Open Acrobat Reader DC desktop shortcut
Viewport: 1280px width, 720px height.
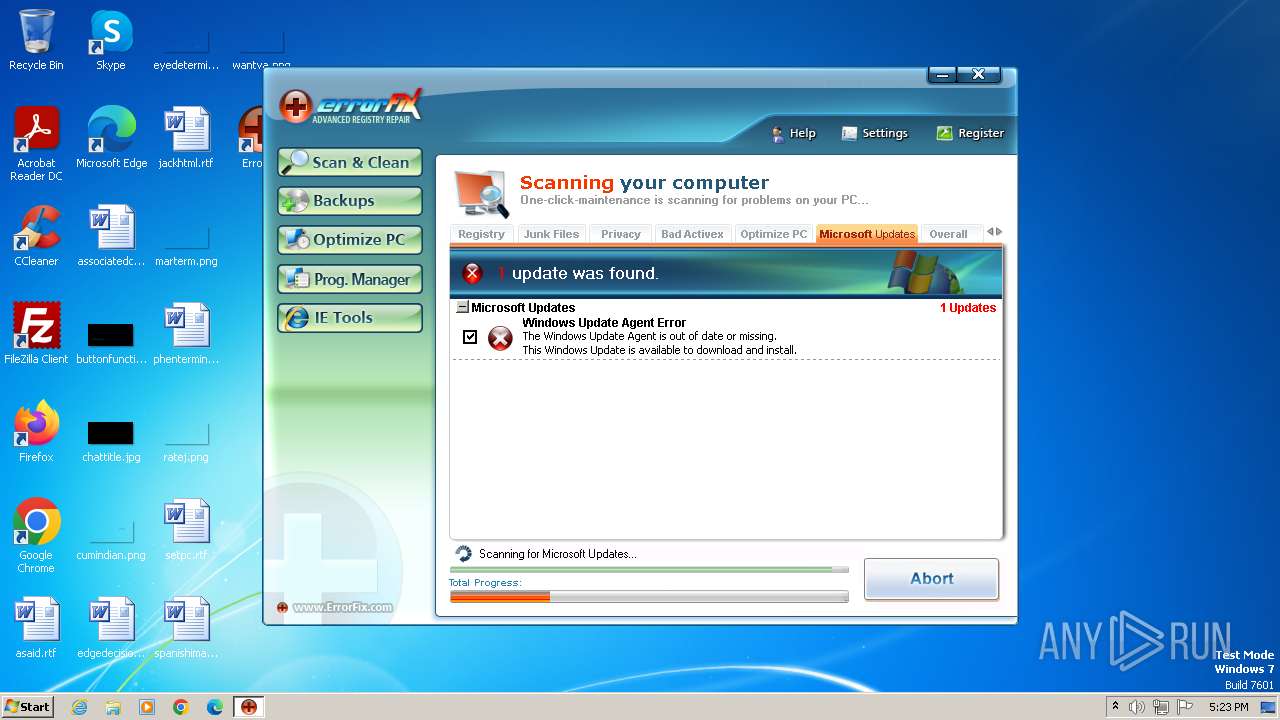[36, 144]
